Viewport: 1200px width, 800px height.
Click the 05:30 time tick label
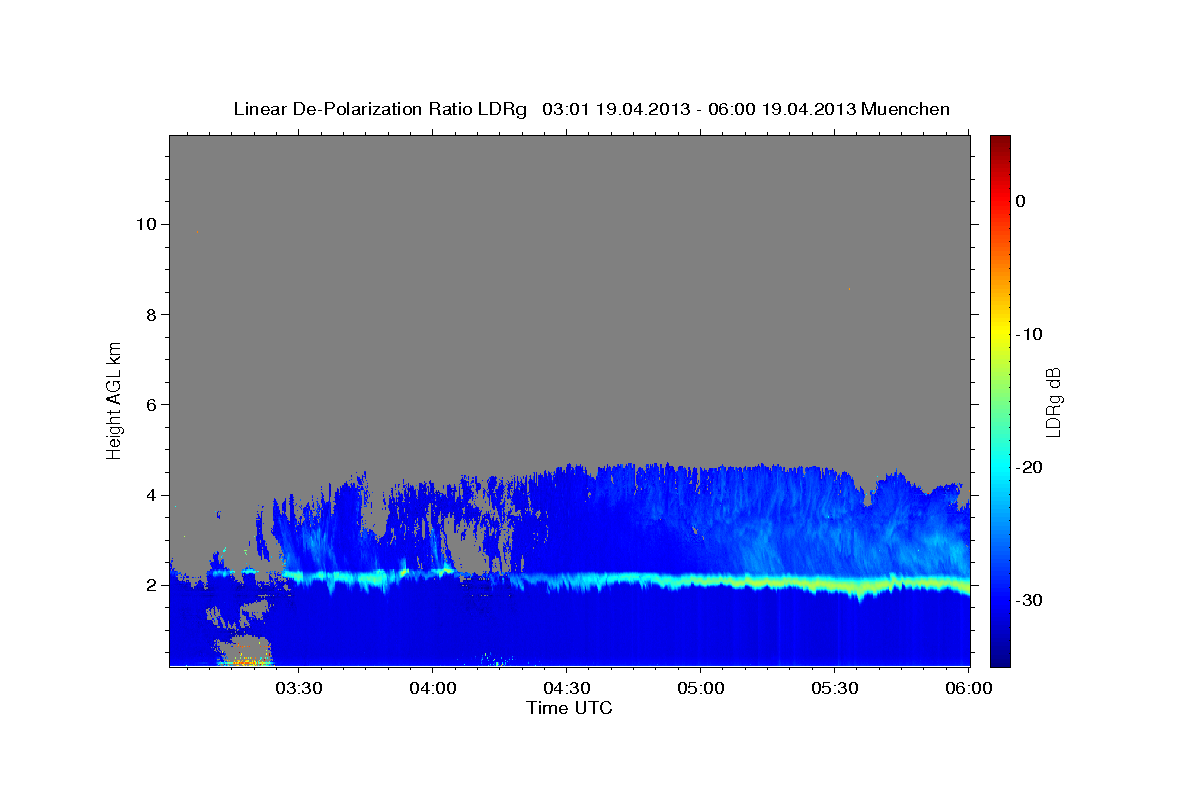click(x=834, y=689)
